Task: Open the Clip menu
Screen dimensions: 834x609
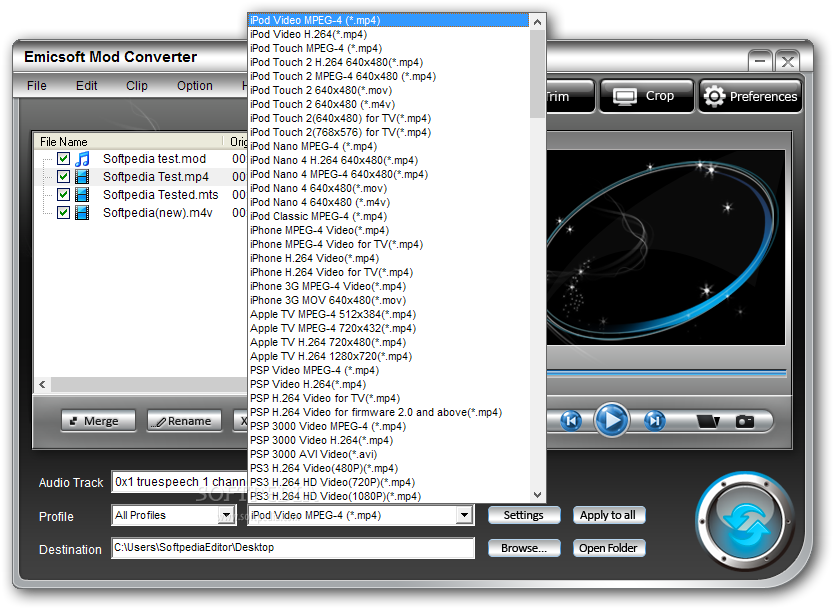Action: click(137, 86)
